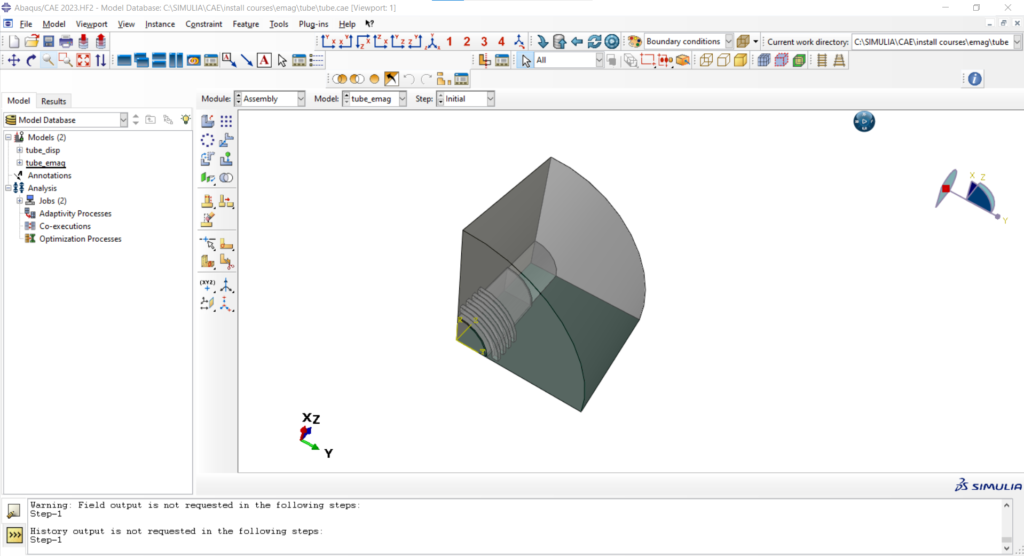Toggle mesh visibility with blue cube icon
This screenshot has height=556, width=1024.
click(x=763, y=60)
